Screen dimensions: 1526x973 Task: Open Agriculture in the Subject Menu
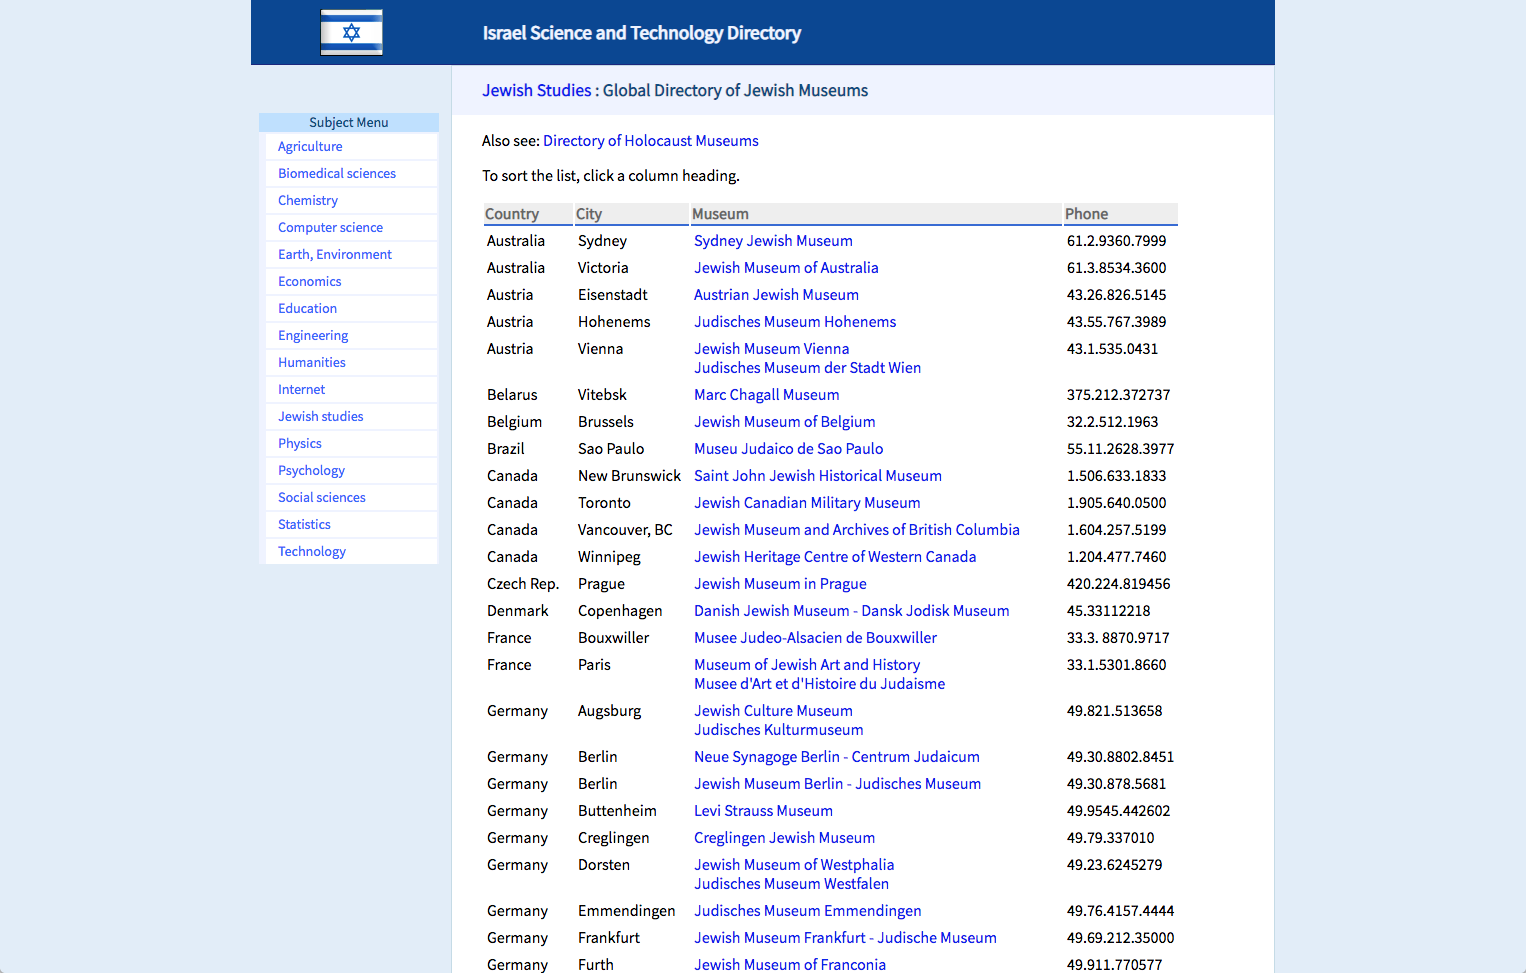310,146
